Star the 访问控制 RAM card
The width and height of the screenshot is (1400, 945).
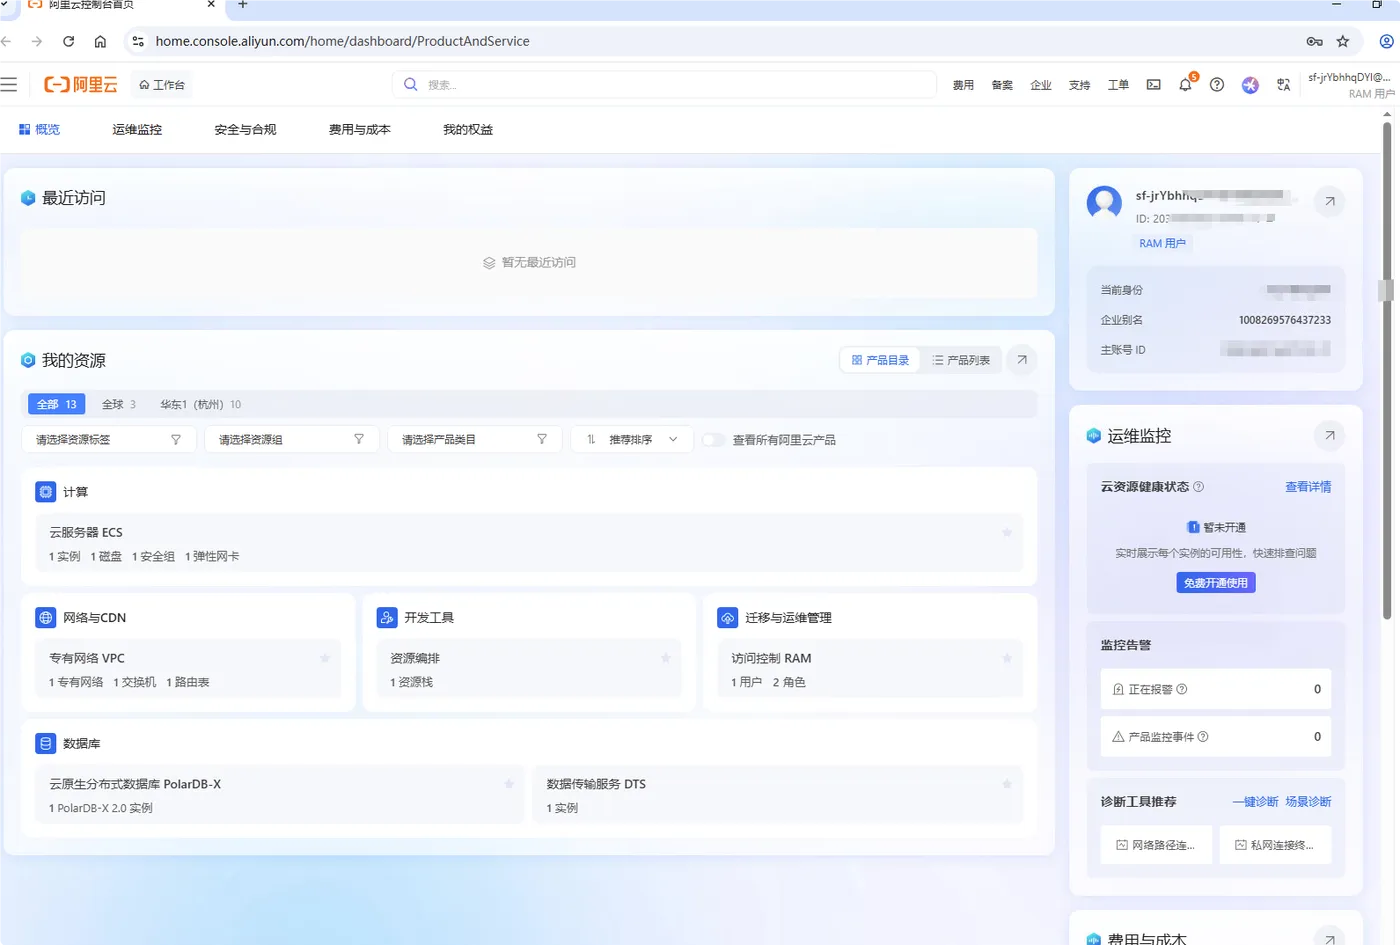point(1007,658)
